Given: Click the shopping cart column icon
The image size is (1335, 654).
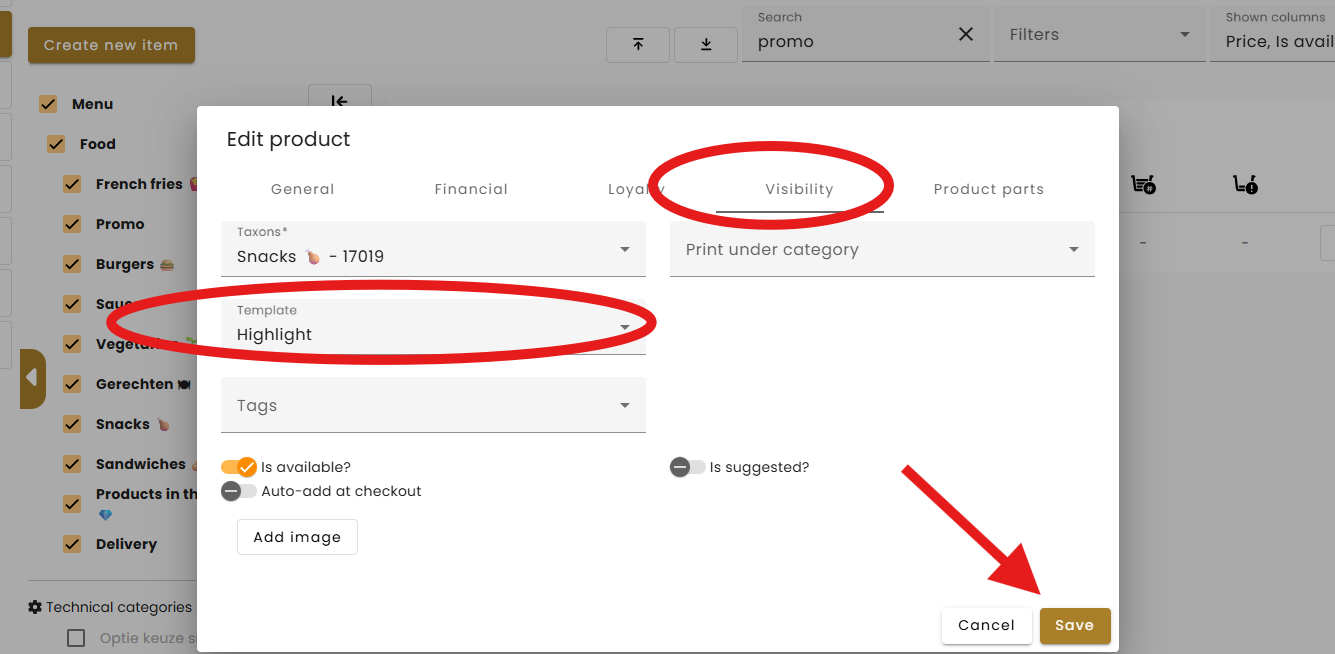Looking at the screenshot, I should coord(1143,184).
